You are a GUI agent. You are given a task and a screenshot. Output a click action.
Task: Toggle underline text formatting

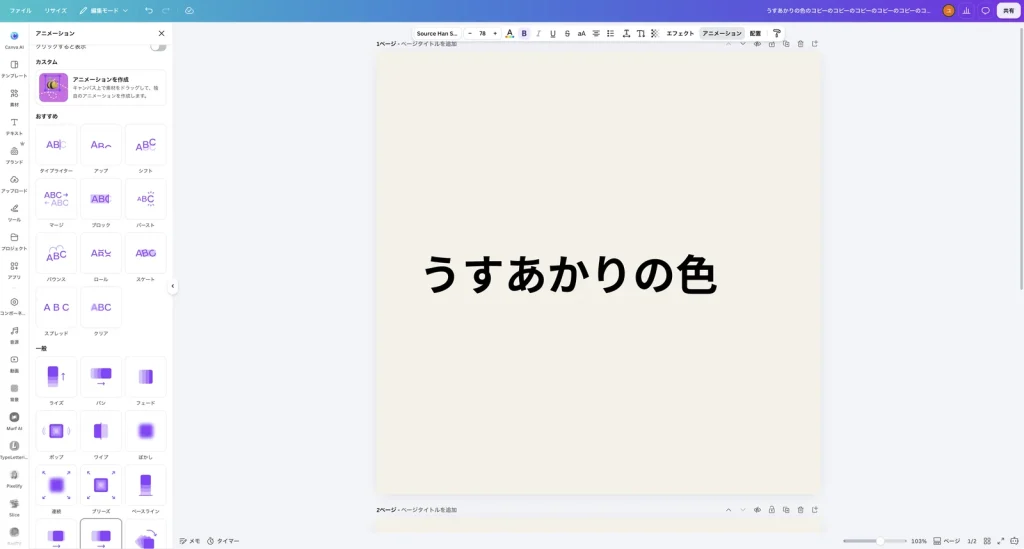coord(552,33)
